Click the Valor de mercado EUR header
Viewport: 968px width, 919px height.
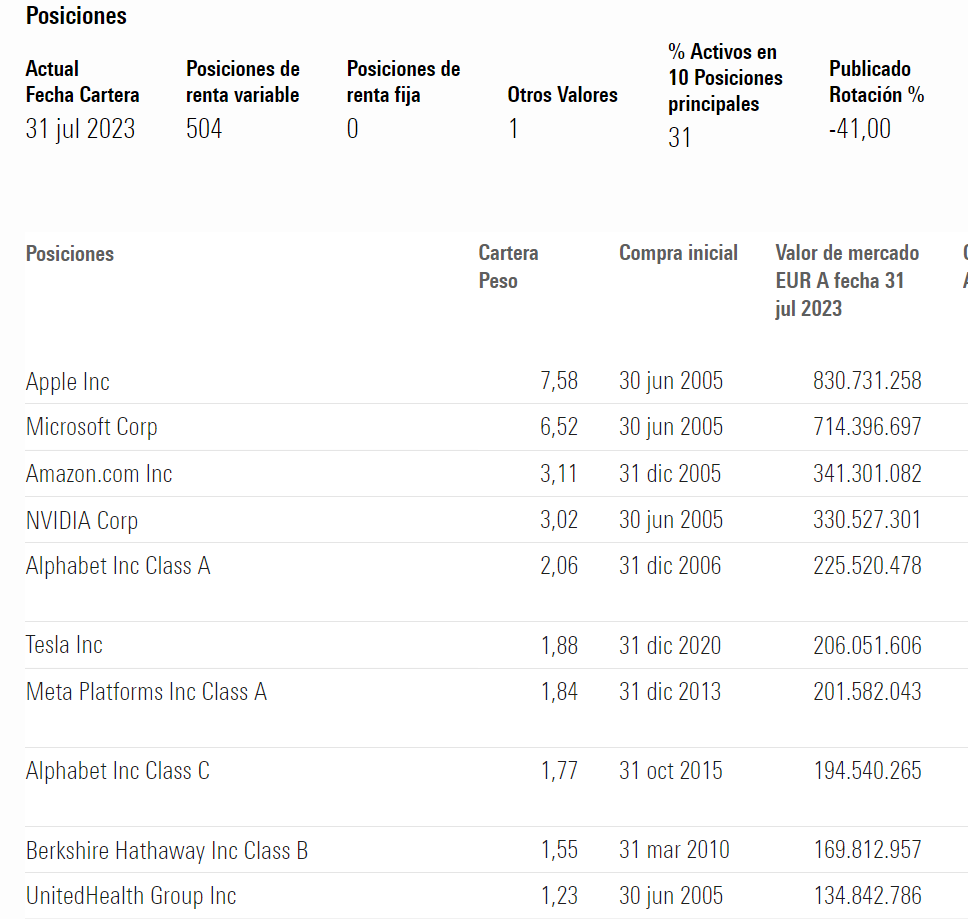847,280
